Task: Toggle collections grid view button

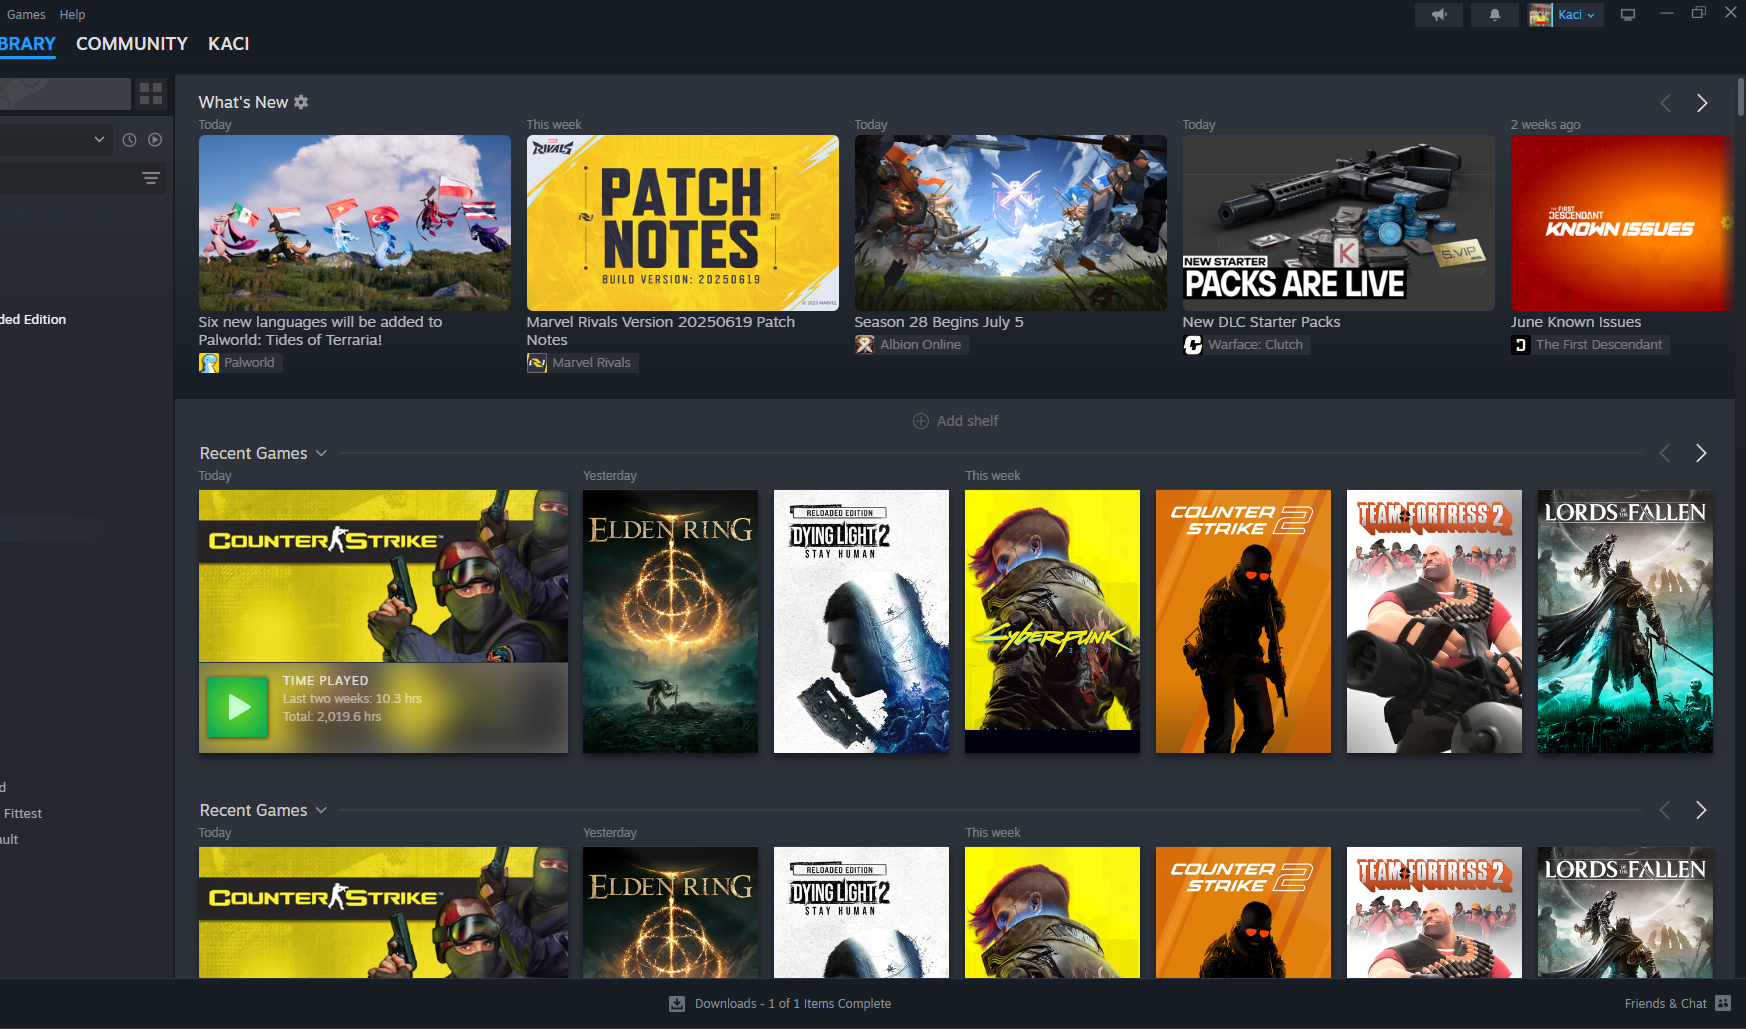Action: (151, 94)
